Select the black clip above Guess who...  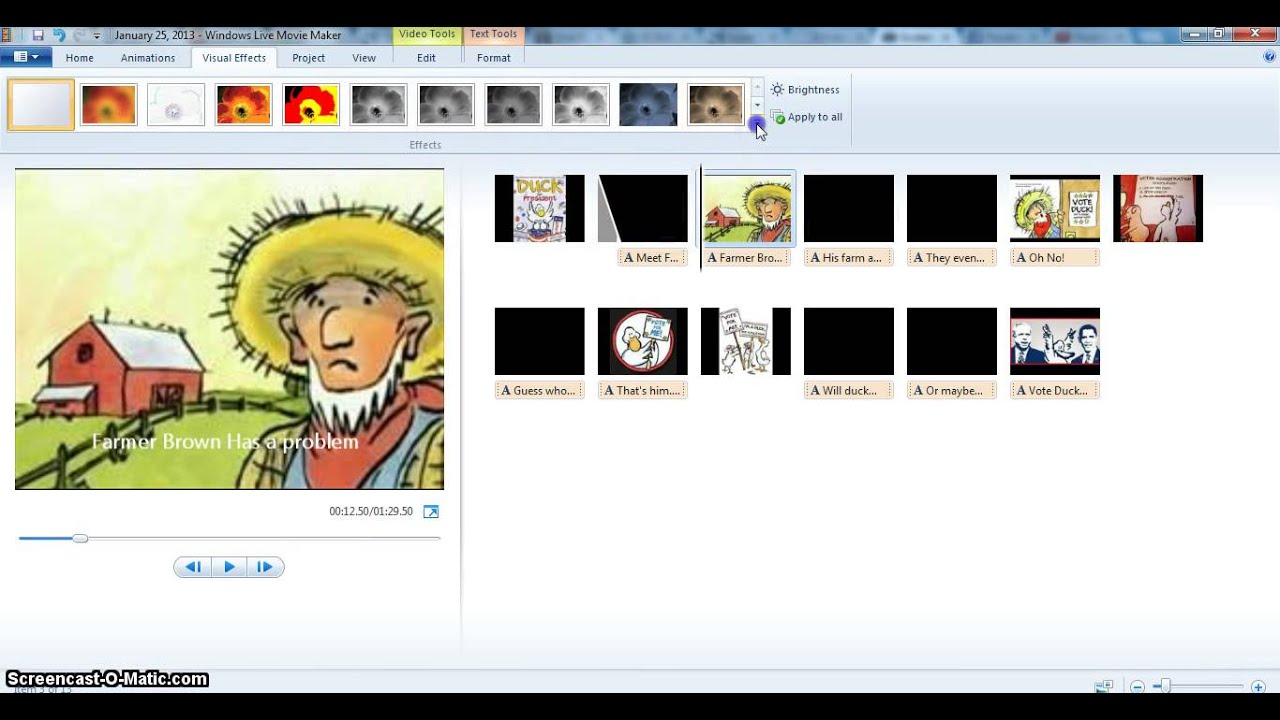539,341
